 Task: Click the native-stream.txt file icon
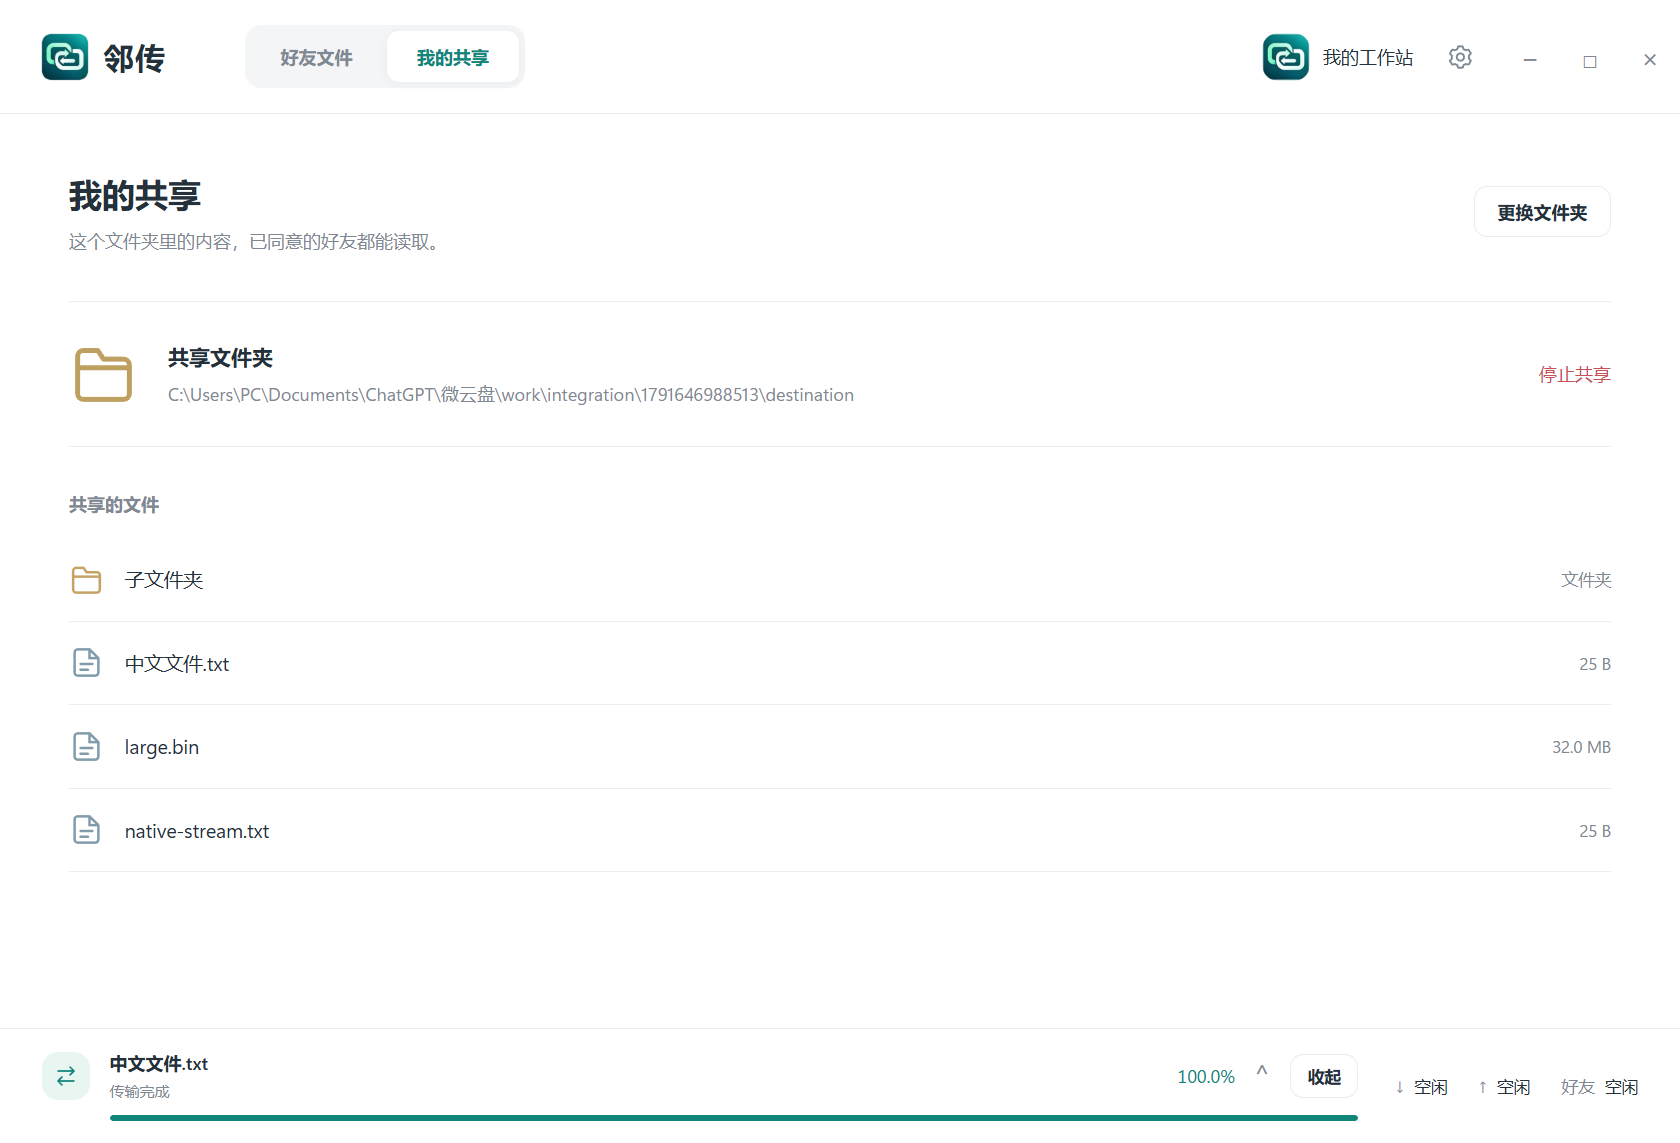[87, 830]
